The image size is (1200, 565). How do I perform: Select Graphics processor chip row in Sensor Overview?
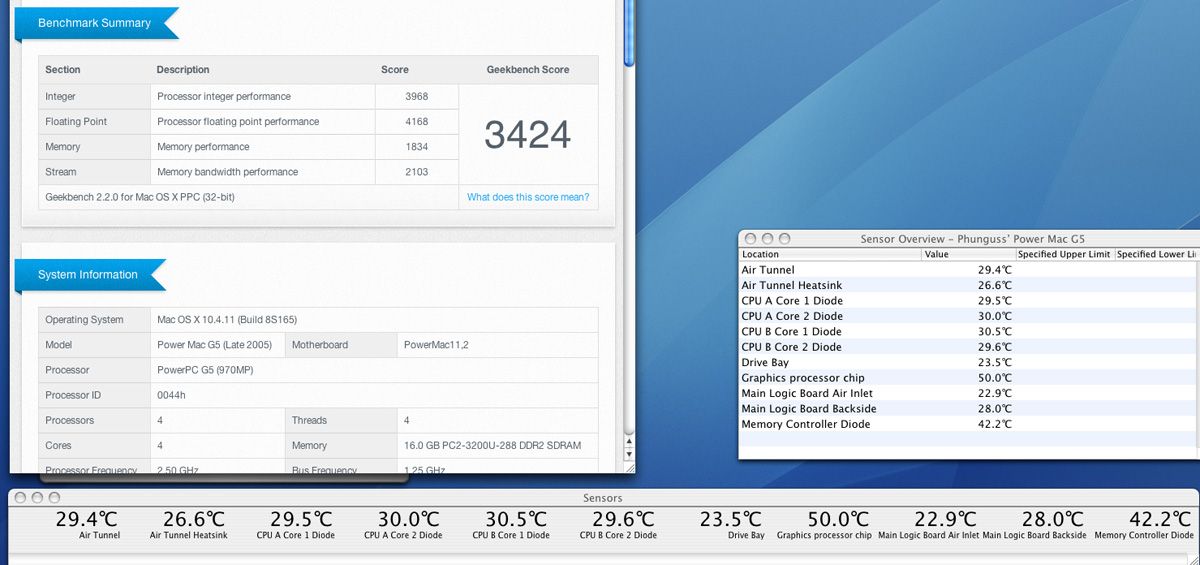pos(969,378)
